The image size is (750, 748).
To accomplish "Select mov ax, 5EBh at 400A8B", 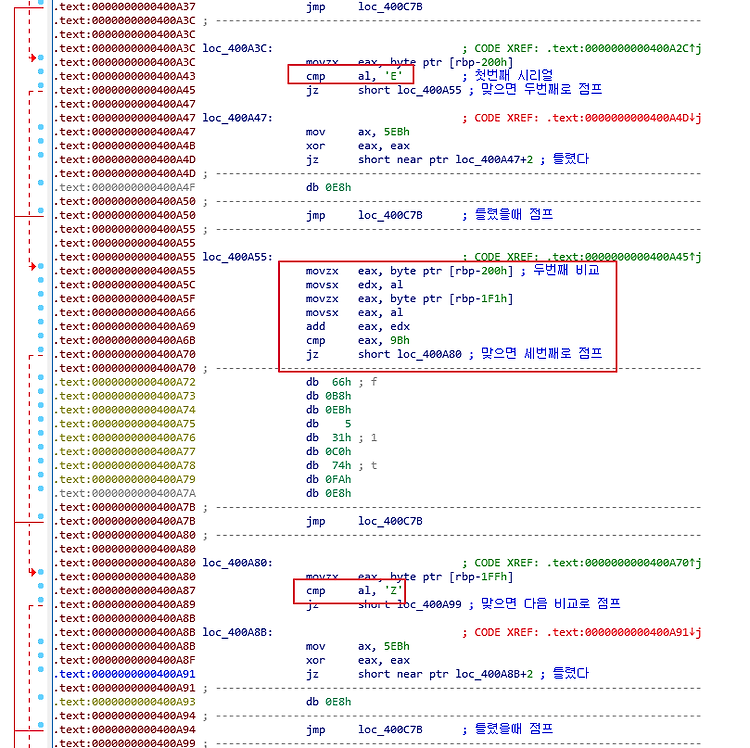I will [x=357, y=646].
